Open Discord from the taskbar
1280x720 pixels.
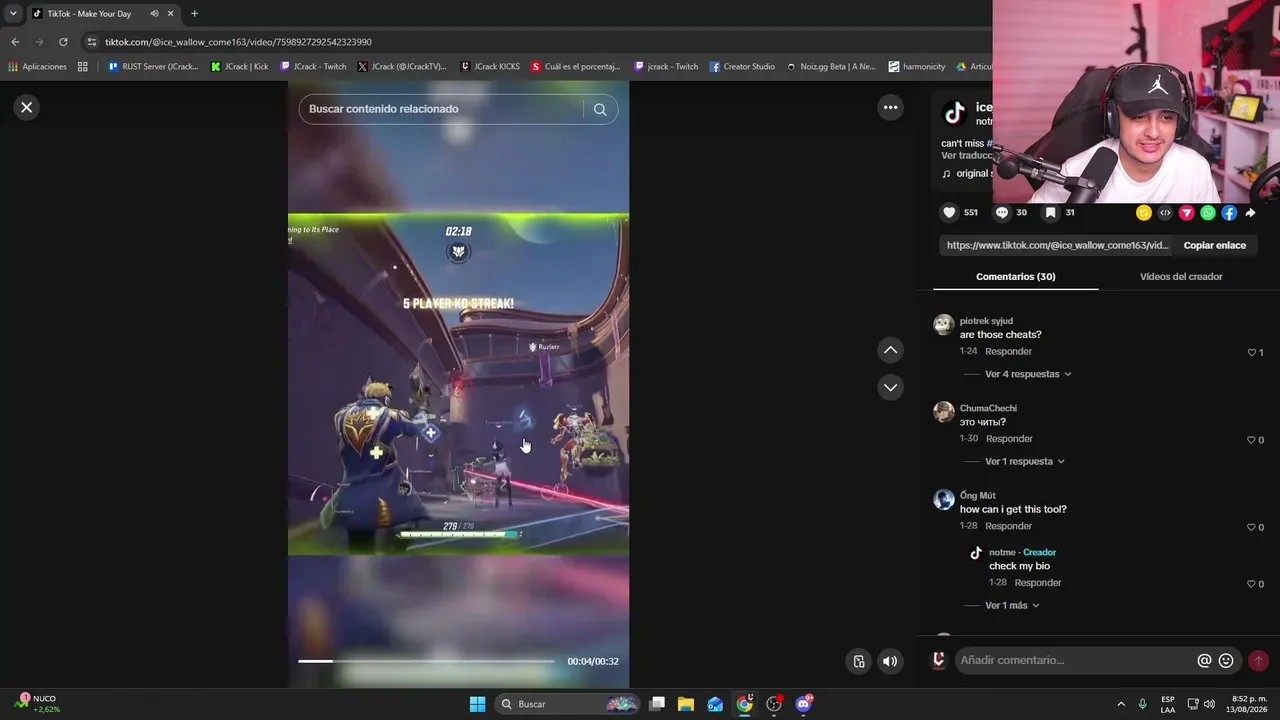(x=804, y=704)
